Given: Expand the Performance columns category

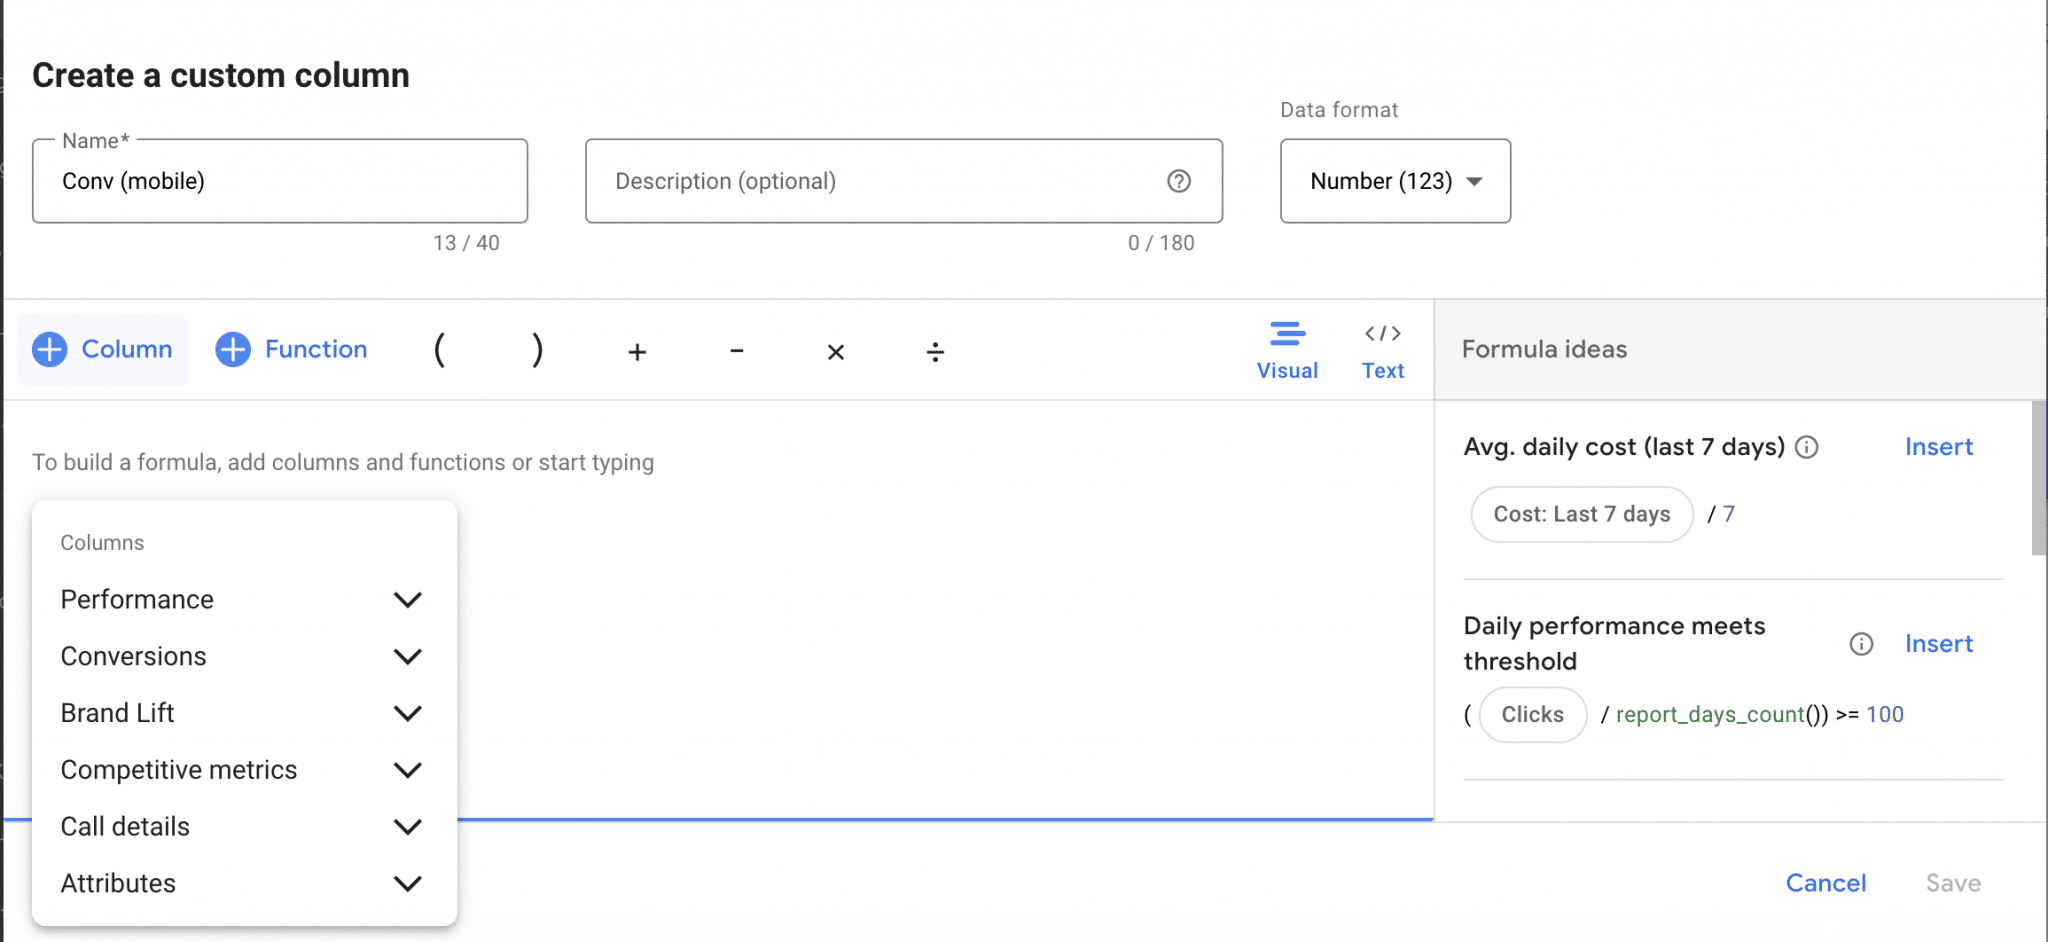Looking at the screenshot, I should (x=407, y=599).
